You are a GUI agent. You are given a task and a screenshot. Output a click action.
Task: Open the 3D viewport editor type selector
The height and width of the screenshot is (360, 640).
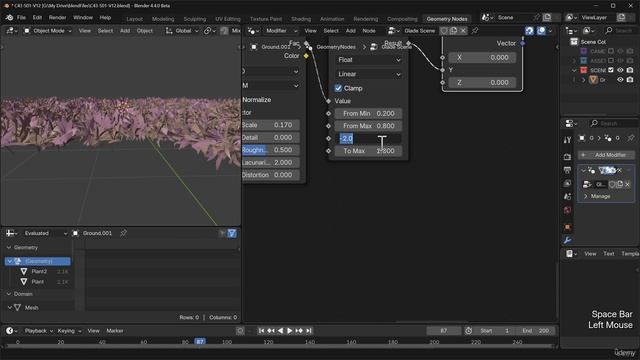coord(11,31)
